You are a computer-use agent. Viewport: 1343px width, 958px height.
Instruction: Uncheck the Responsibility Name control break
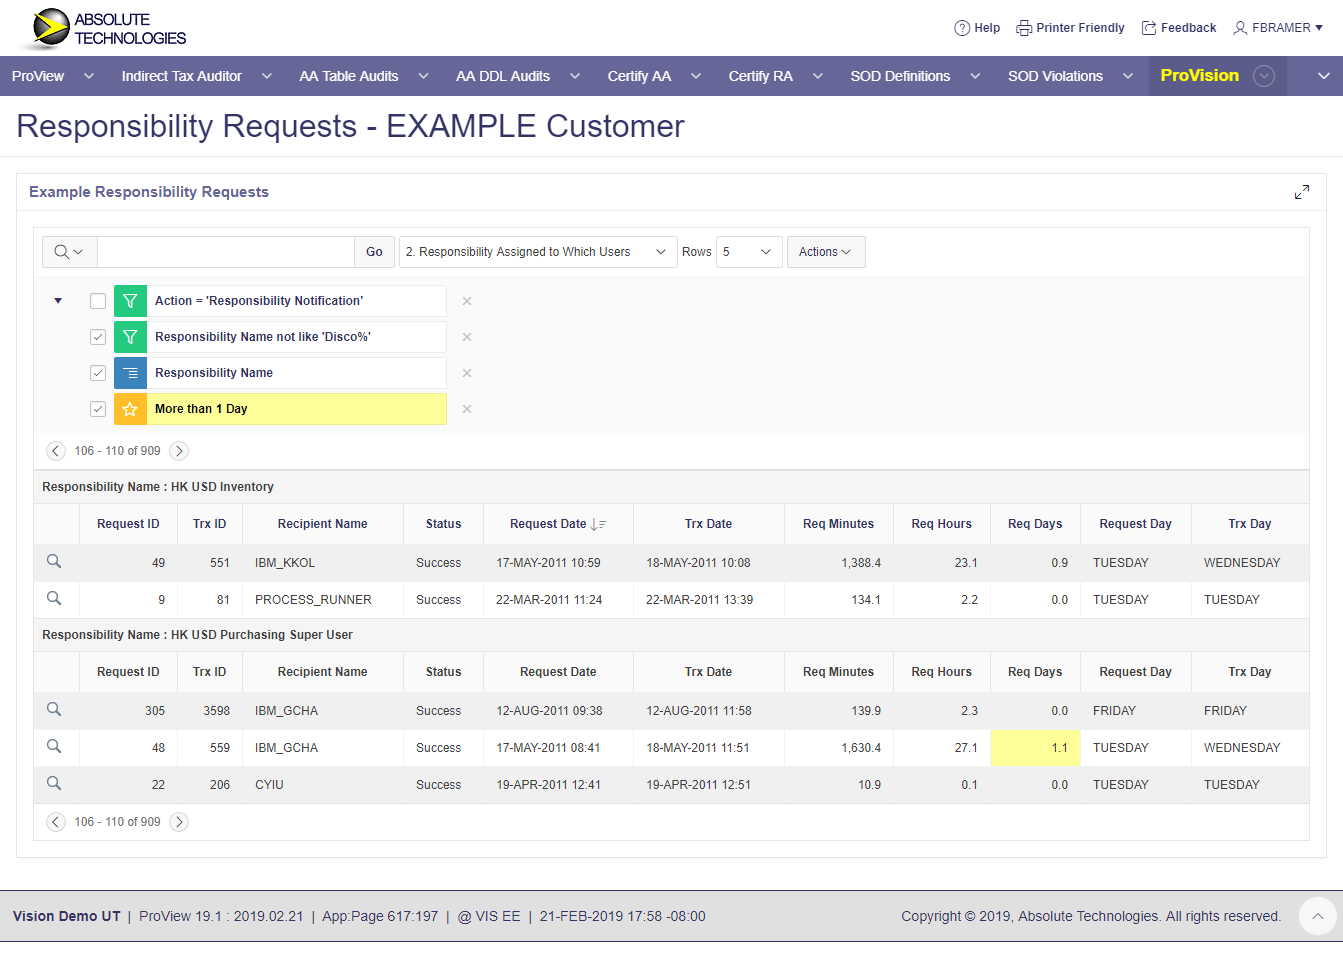coord(97,372)
